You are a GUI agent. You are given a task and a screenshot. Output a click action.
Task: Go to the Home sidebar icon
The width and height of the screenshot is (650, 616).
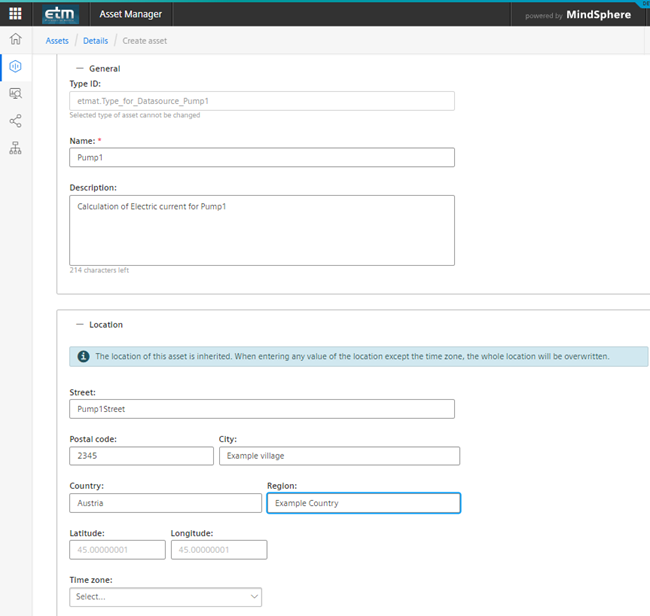15,40
